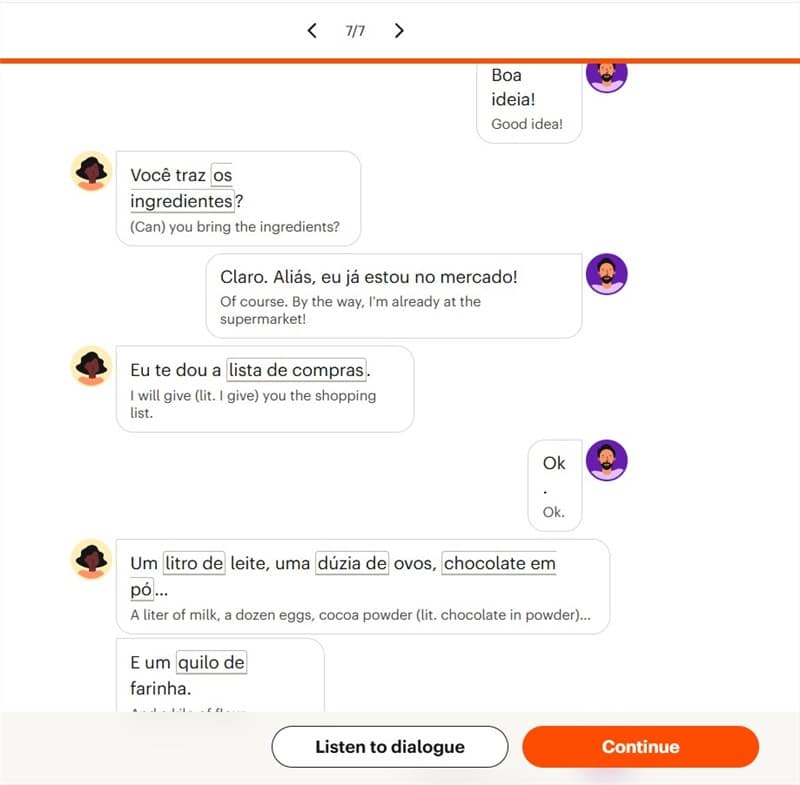Open the 'Claro. Aliás, eu já estou' message bubble
The image size is (800, 785).
tap(394, 296)
